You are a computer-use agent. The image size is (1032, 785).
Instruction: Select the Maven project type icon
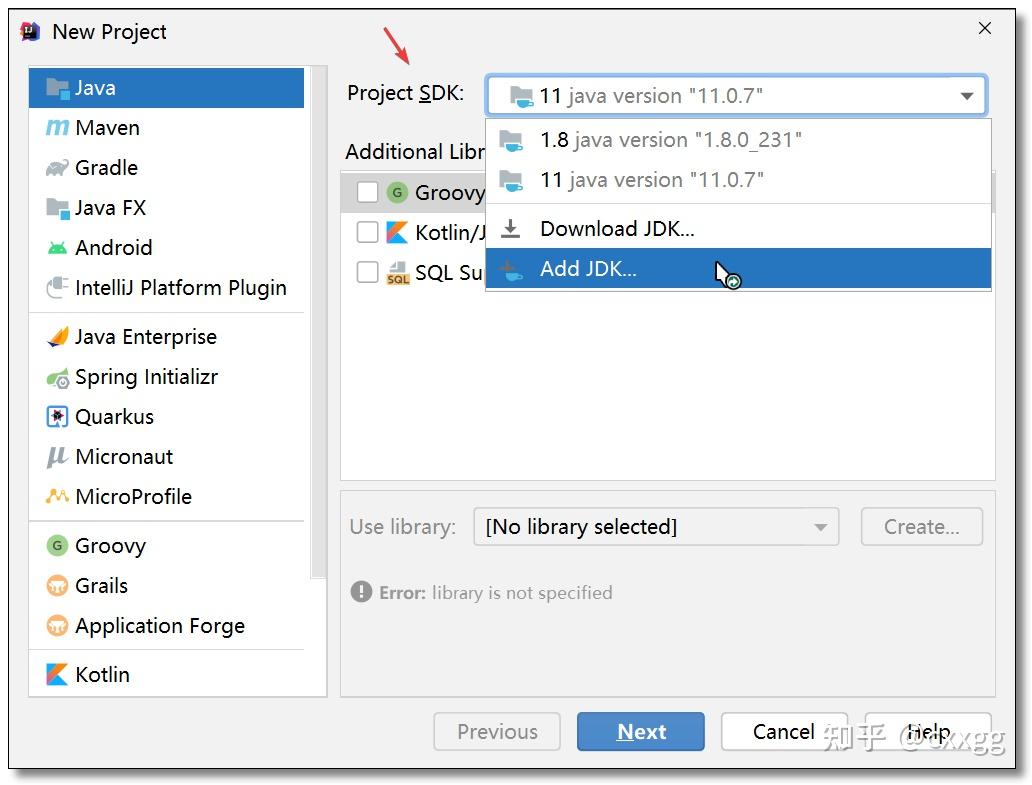pyautogui.click(x=58, y=128)
